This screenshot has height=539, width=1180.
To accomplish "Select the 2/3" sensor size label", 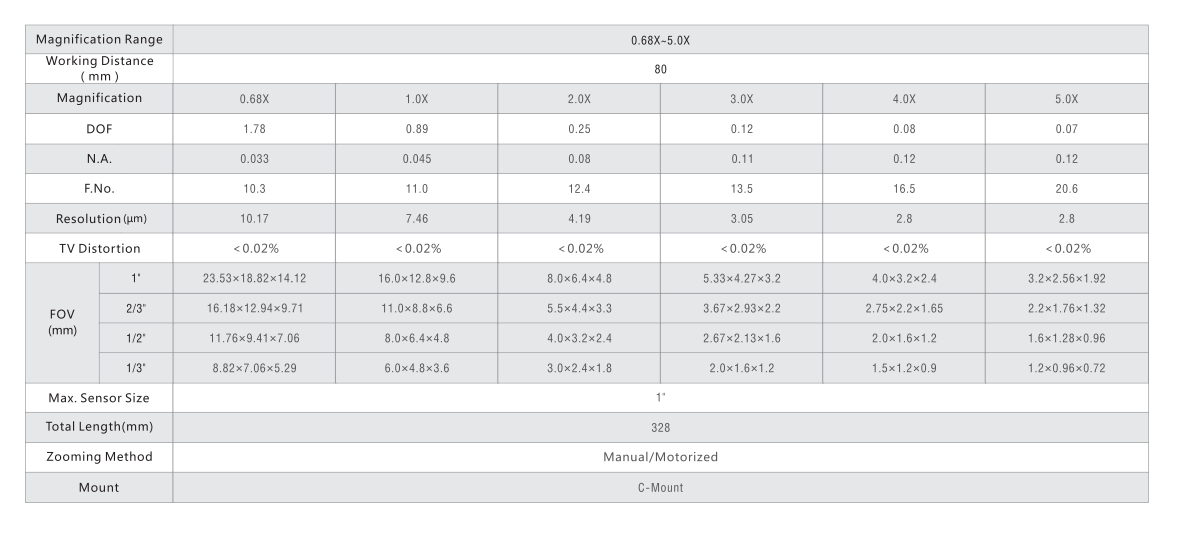I will 136,309.
